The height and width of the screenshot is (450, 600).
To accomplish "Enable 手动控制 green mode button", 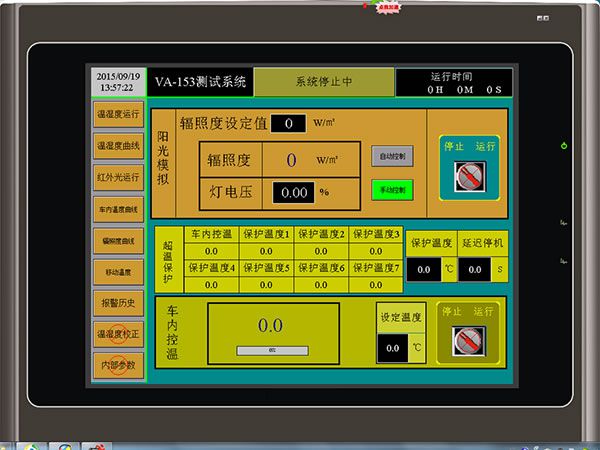I will pos(392,190).
